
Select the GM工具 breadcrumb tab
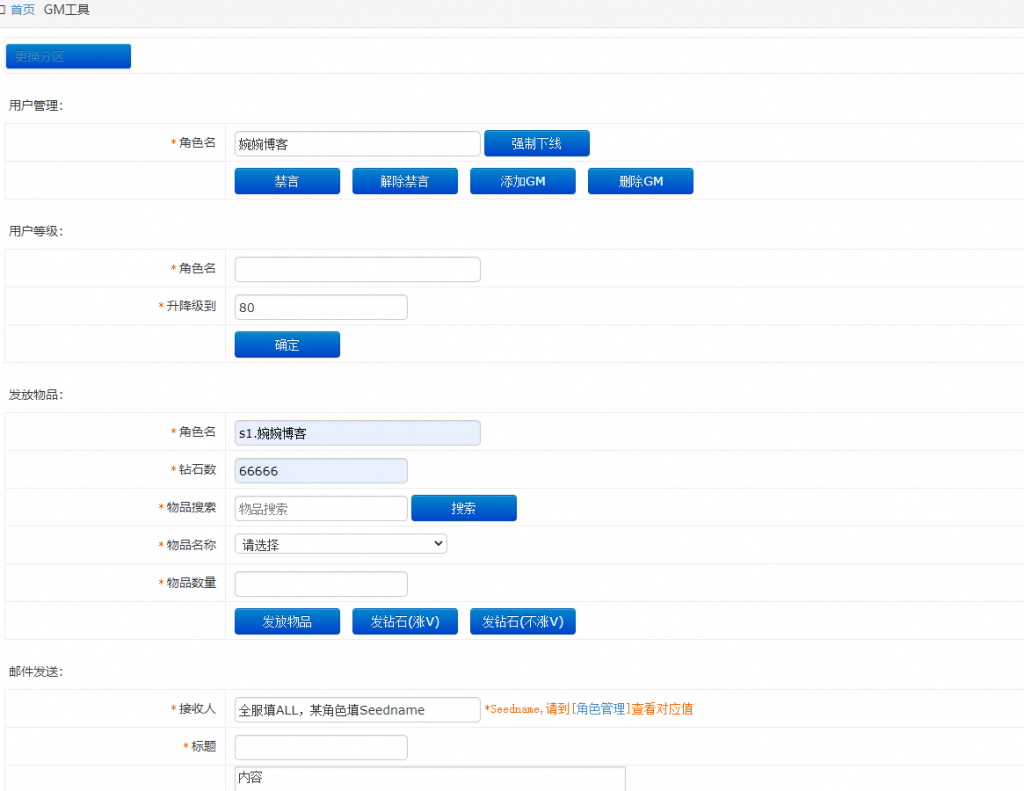click(x=67, y=9)
